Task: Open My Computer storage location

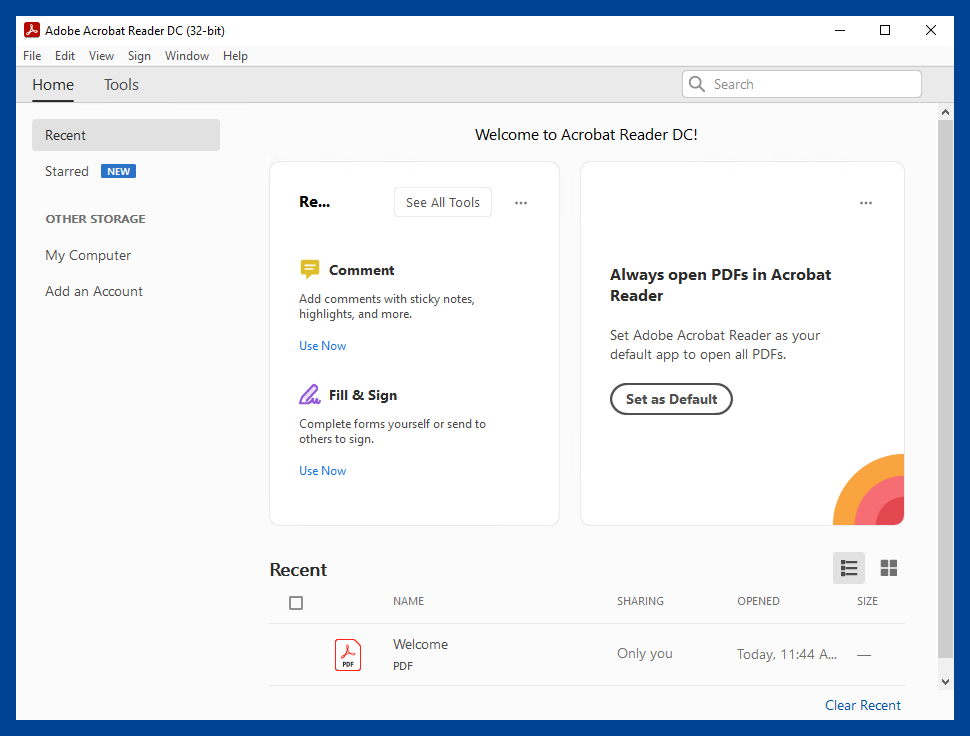Action: (88, 255)
